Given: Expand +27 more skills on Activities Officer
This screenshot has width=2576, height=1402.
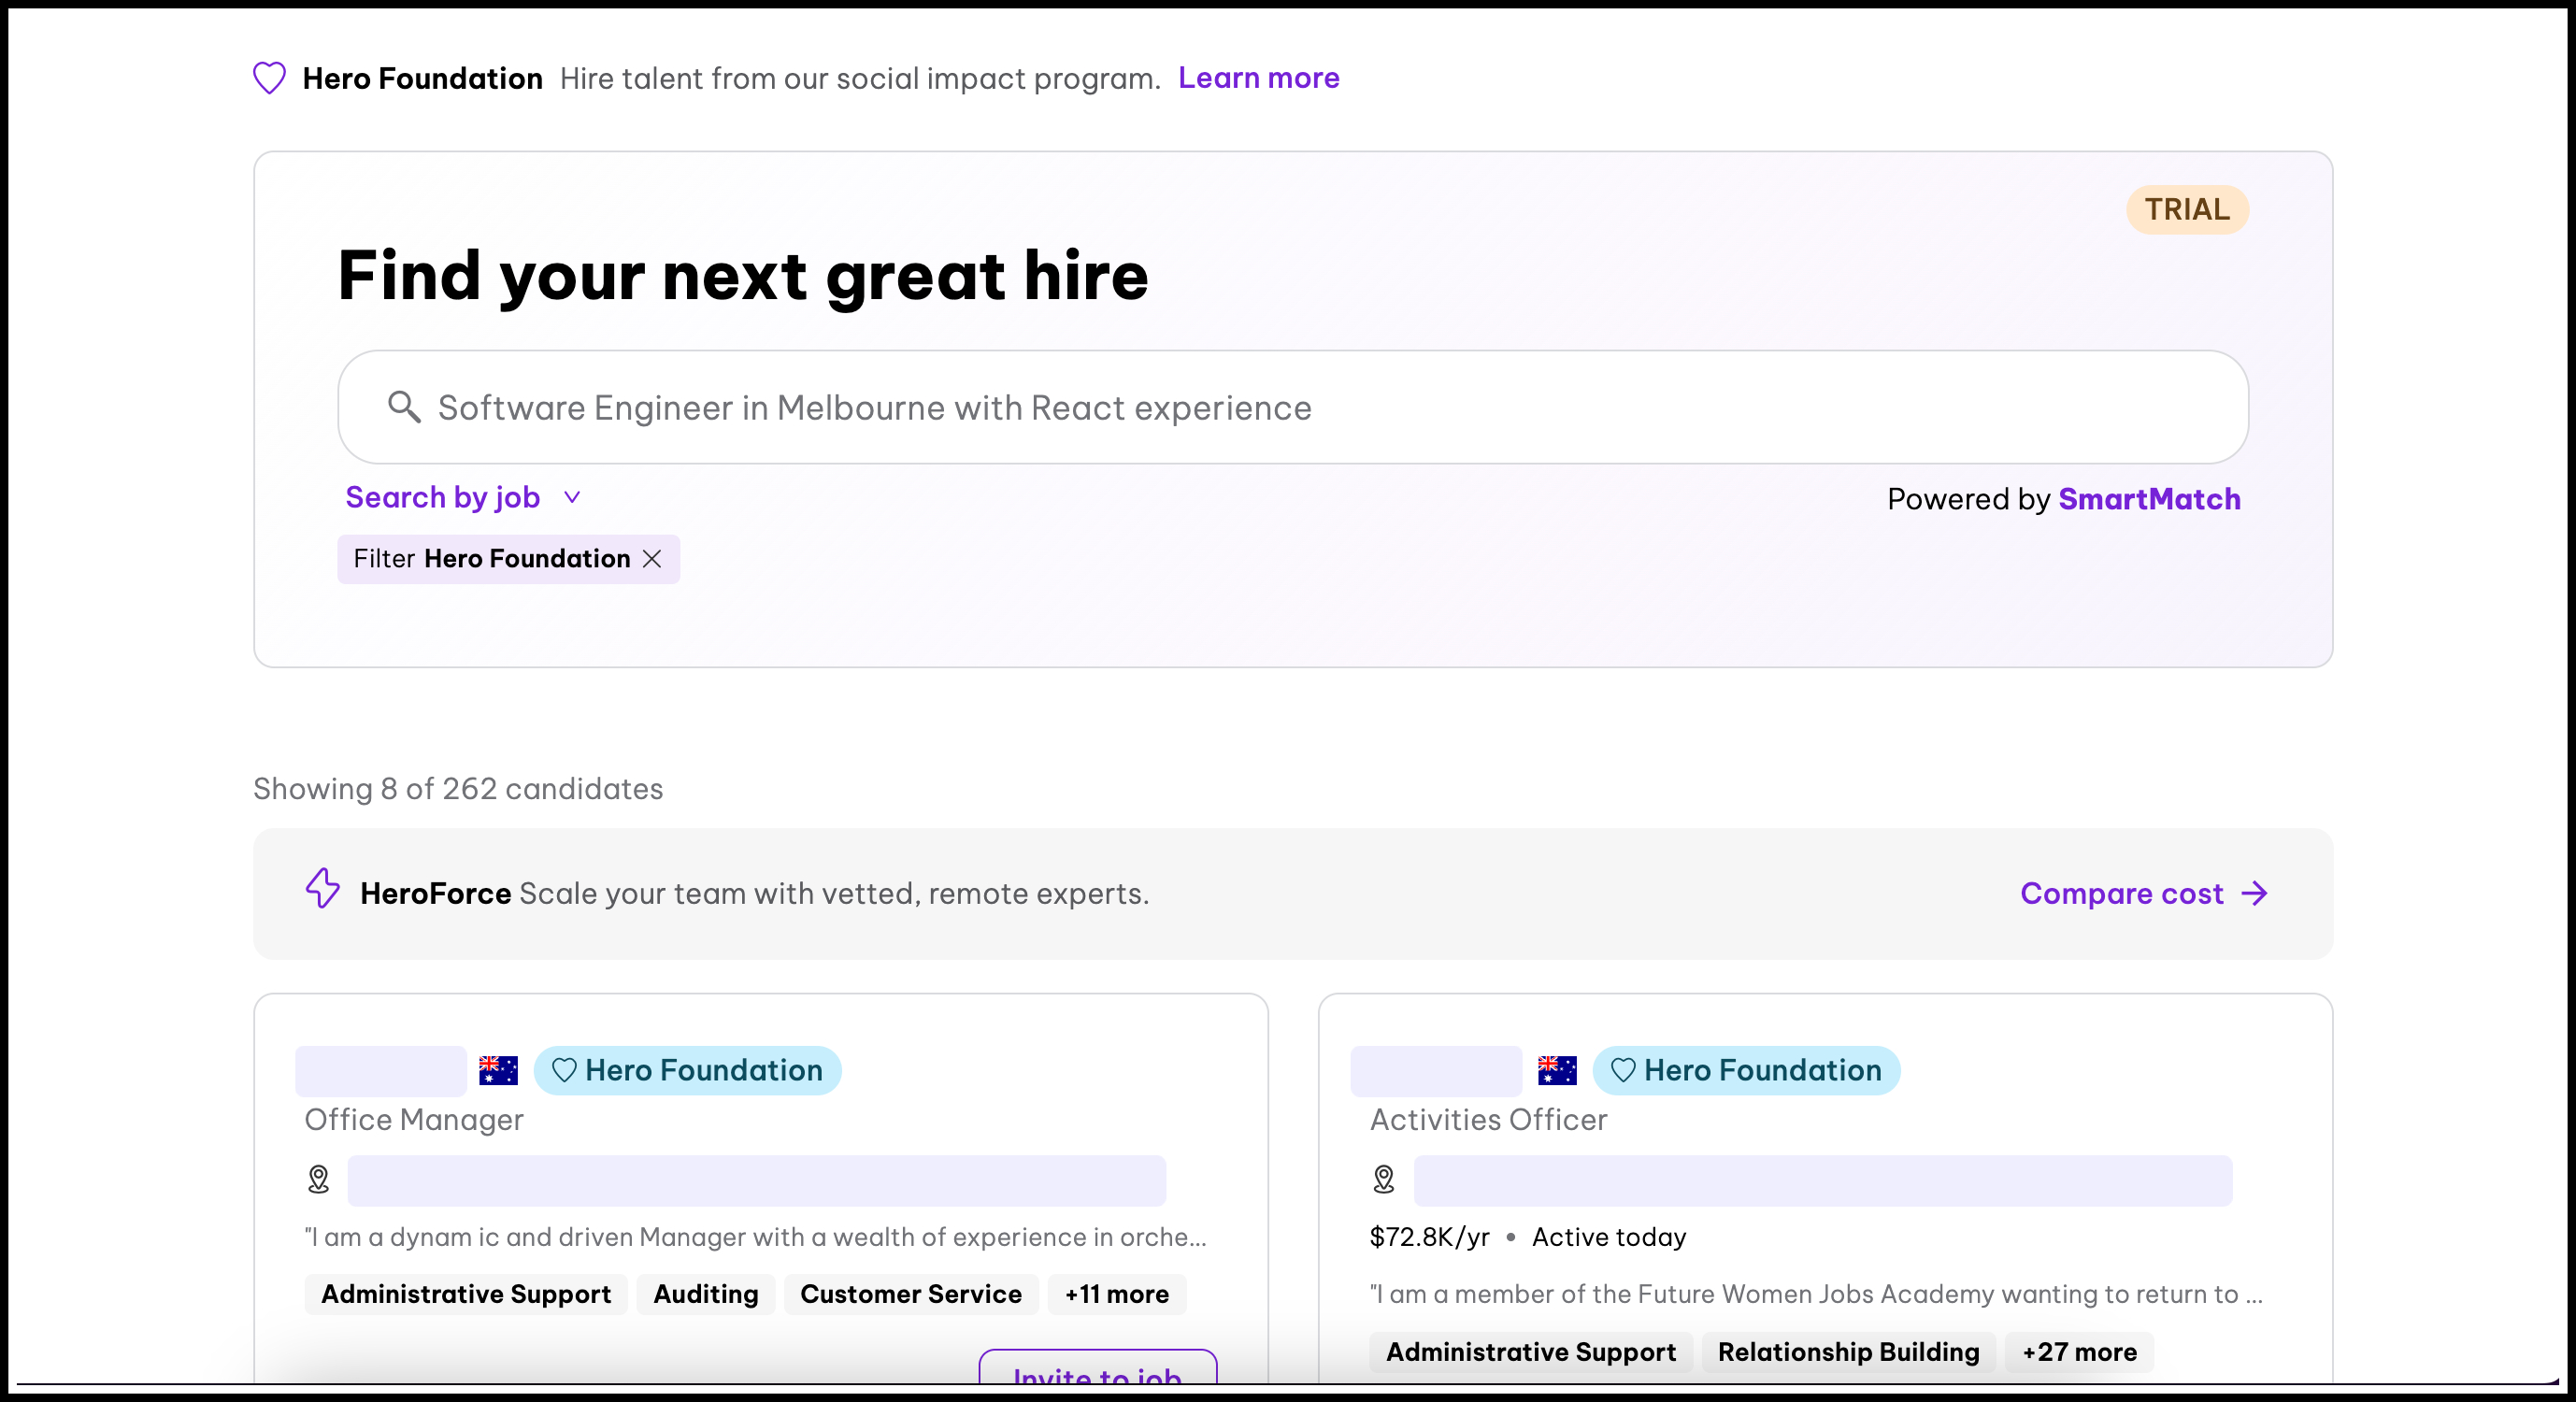Looking at the screenshot, I should coord(2079,1352).
